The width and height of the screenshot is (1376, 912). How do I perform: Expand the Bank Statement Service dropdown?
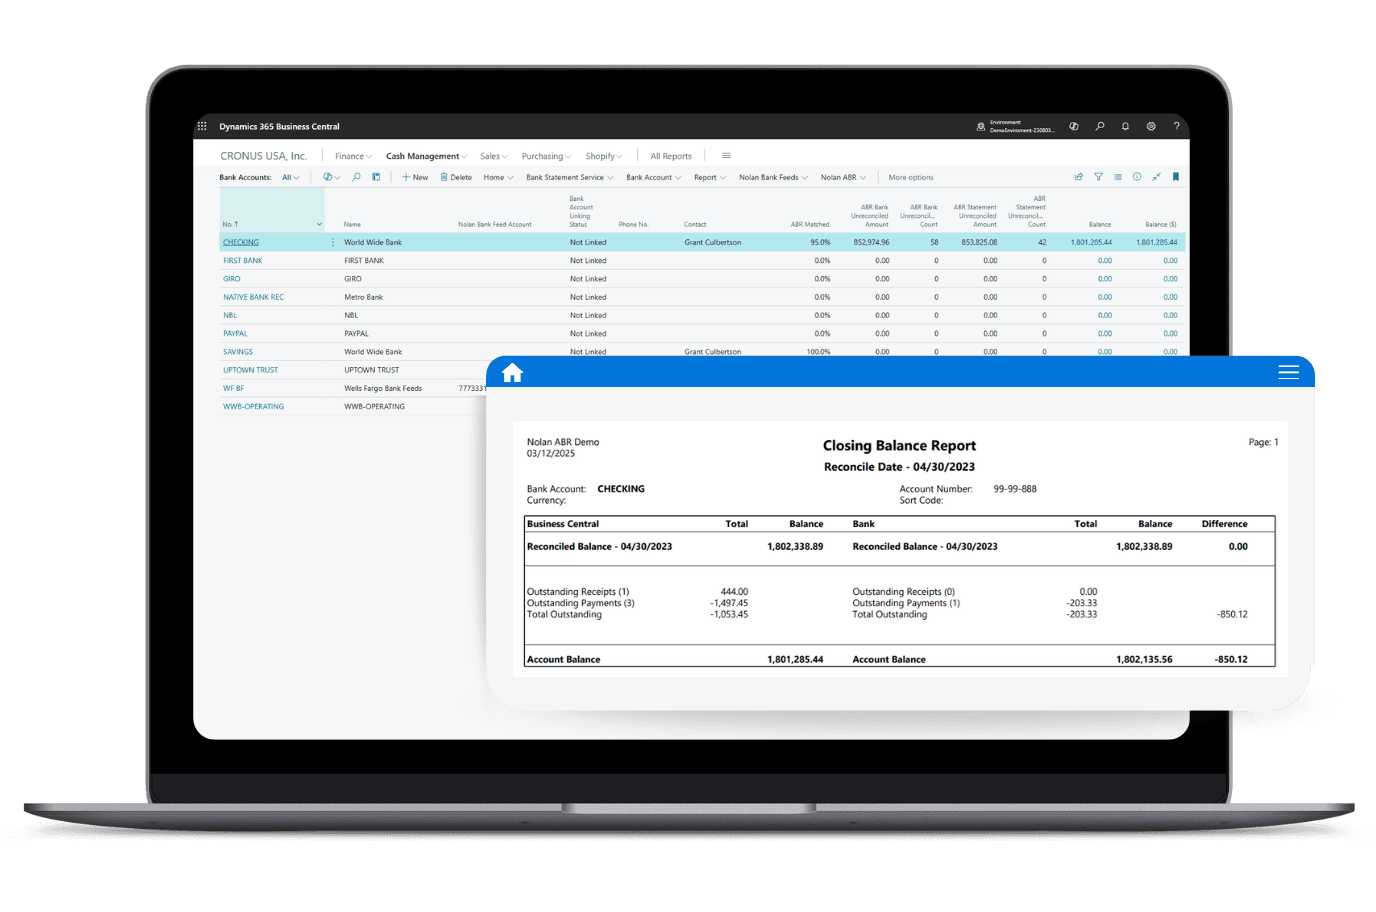[569, 177]
